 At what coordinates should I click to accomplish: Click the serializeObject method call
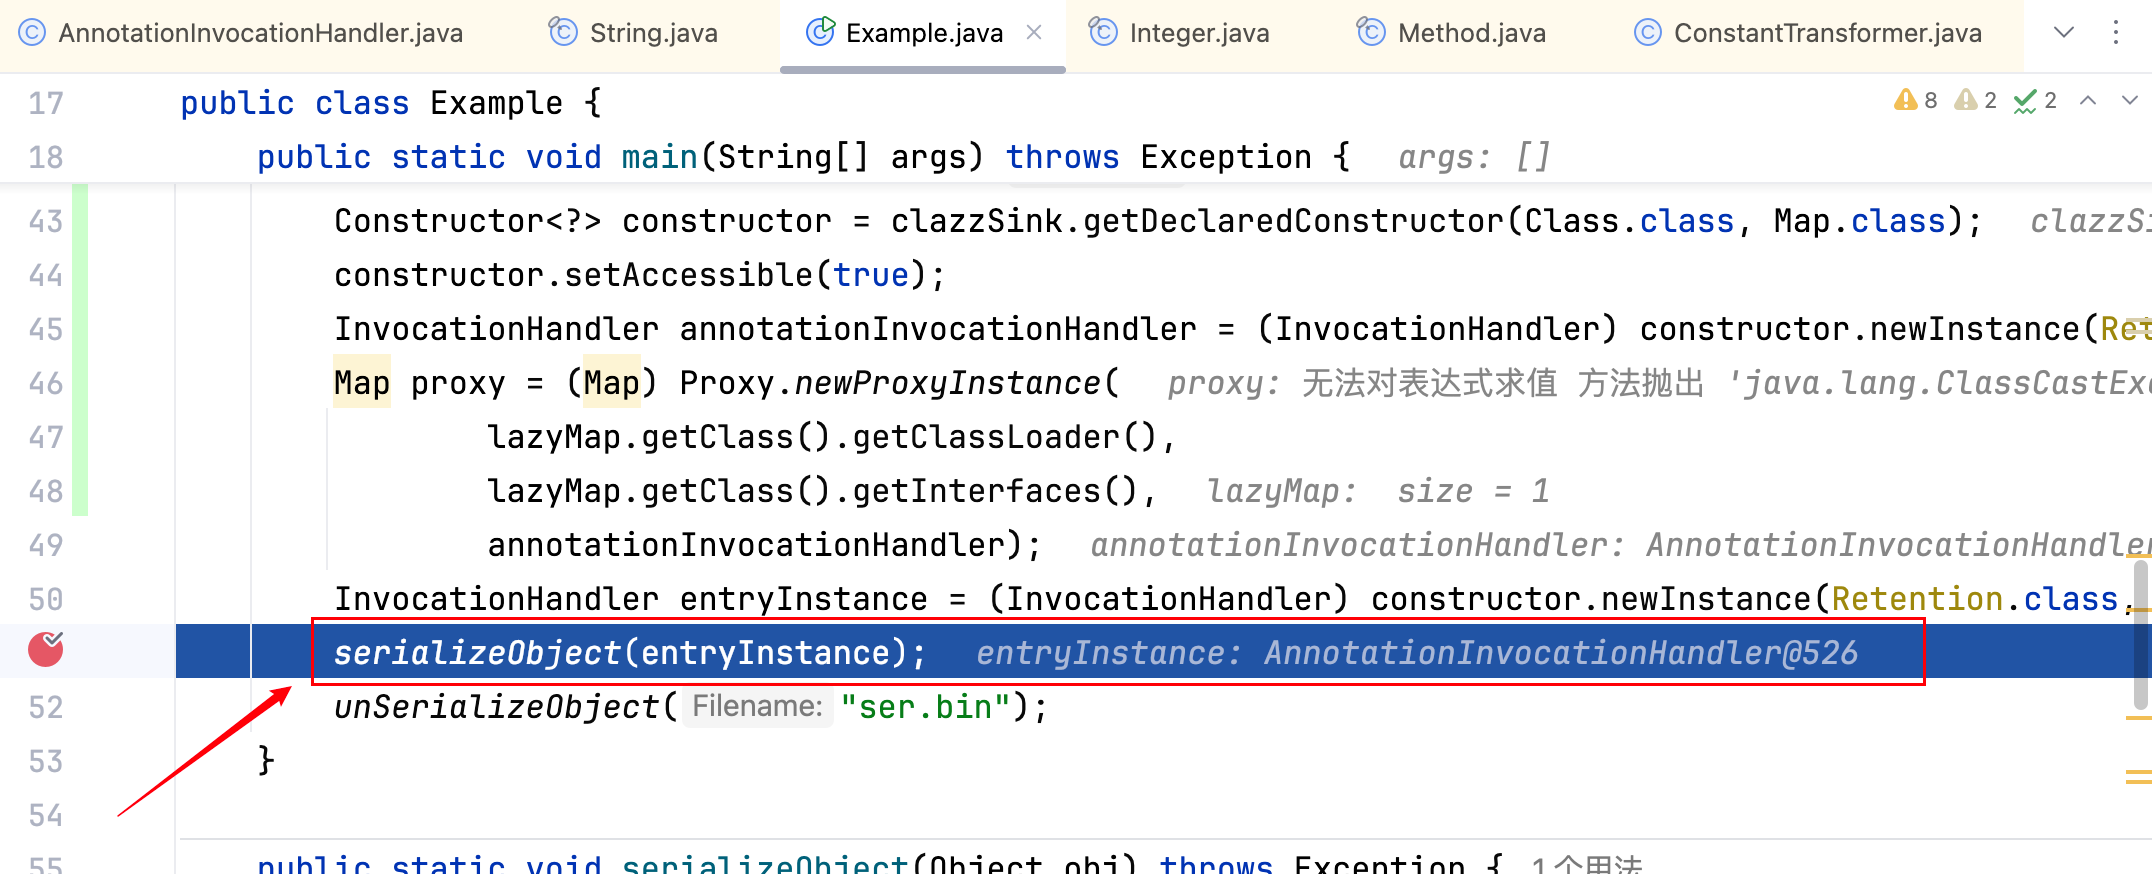pyautogui.click(x=477, y=653)
